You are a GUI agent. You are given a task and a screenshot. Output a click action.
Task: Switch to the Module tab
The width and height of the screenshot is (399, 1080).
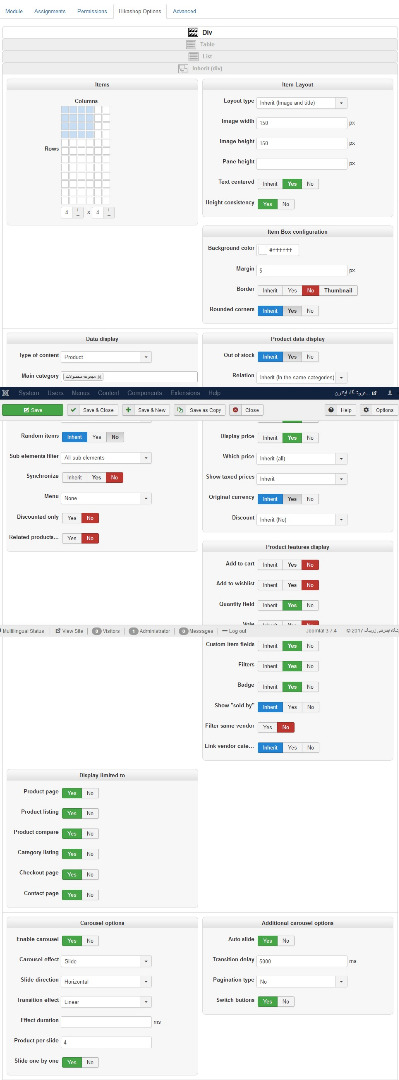point(14,12)
